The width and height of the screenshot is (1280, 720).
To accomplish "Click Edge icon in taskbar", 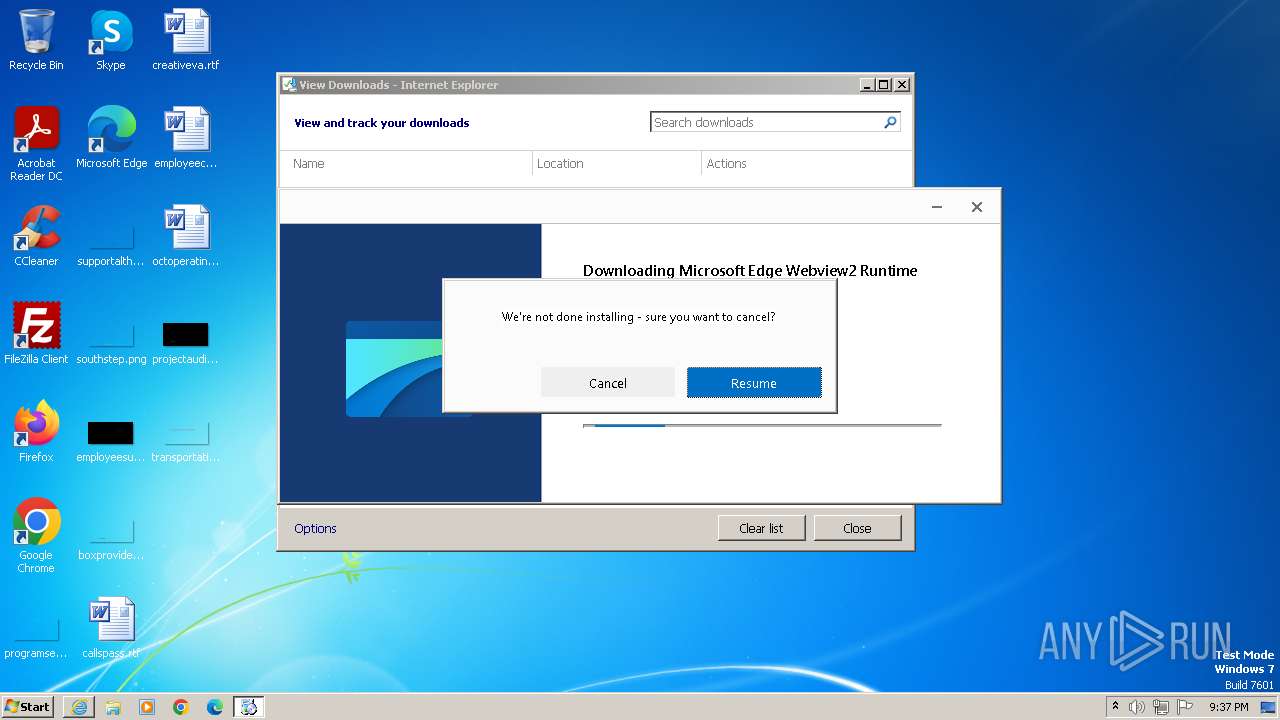I will point(215,707).
